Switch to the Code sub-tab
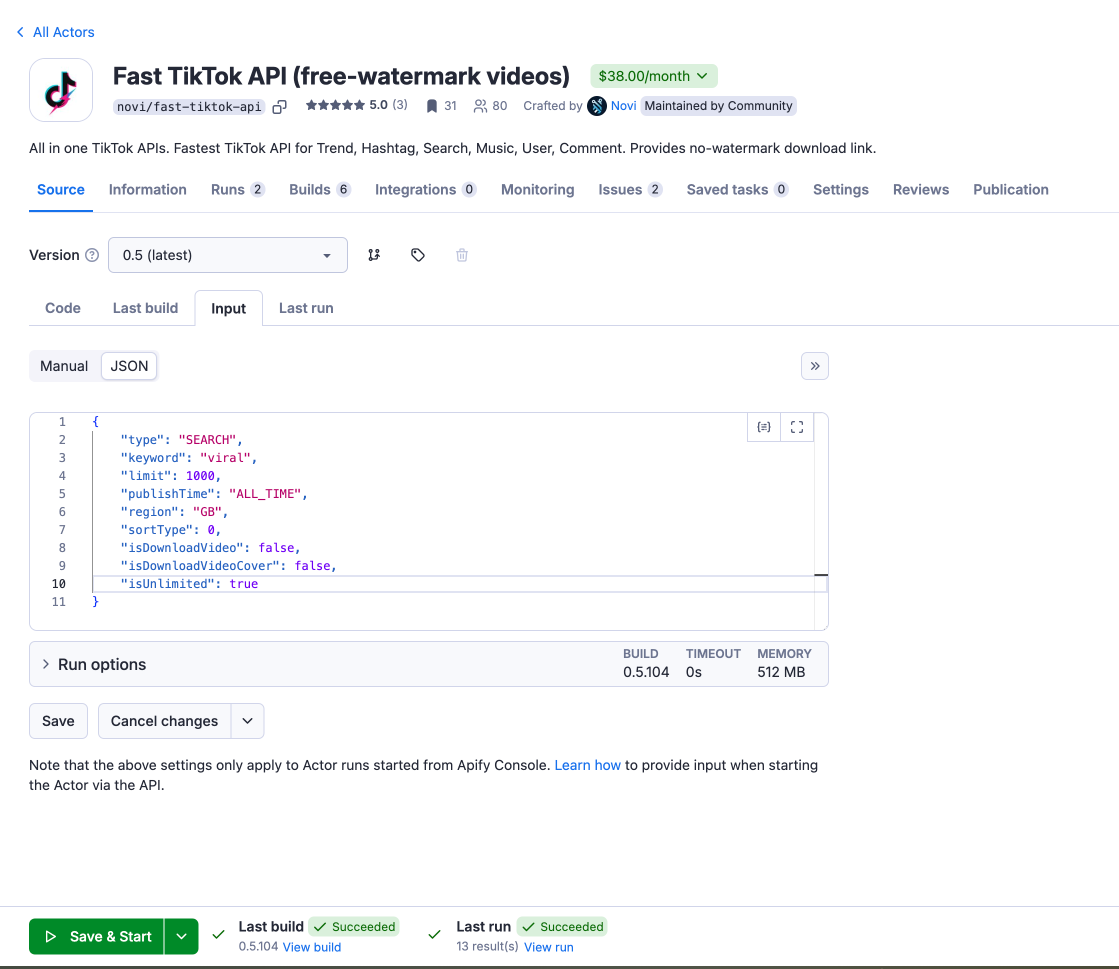 [x=63, y=308]
